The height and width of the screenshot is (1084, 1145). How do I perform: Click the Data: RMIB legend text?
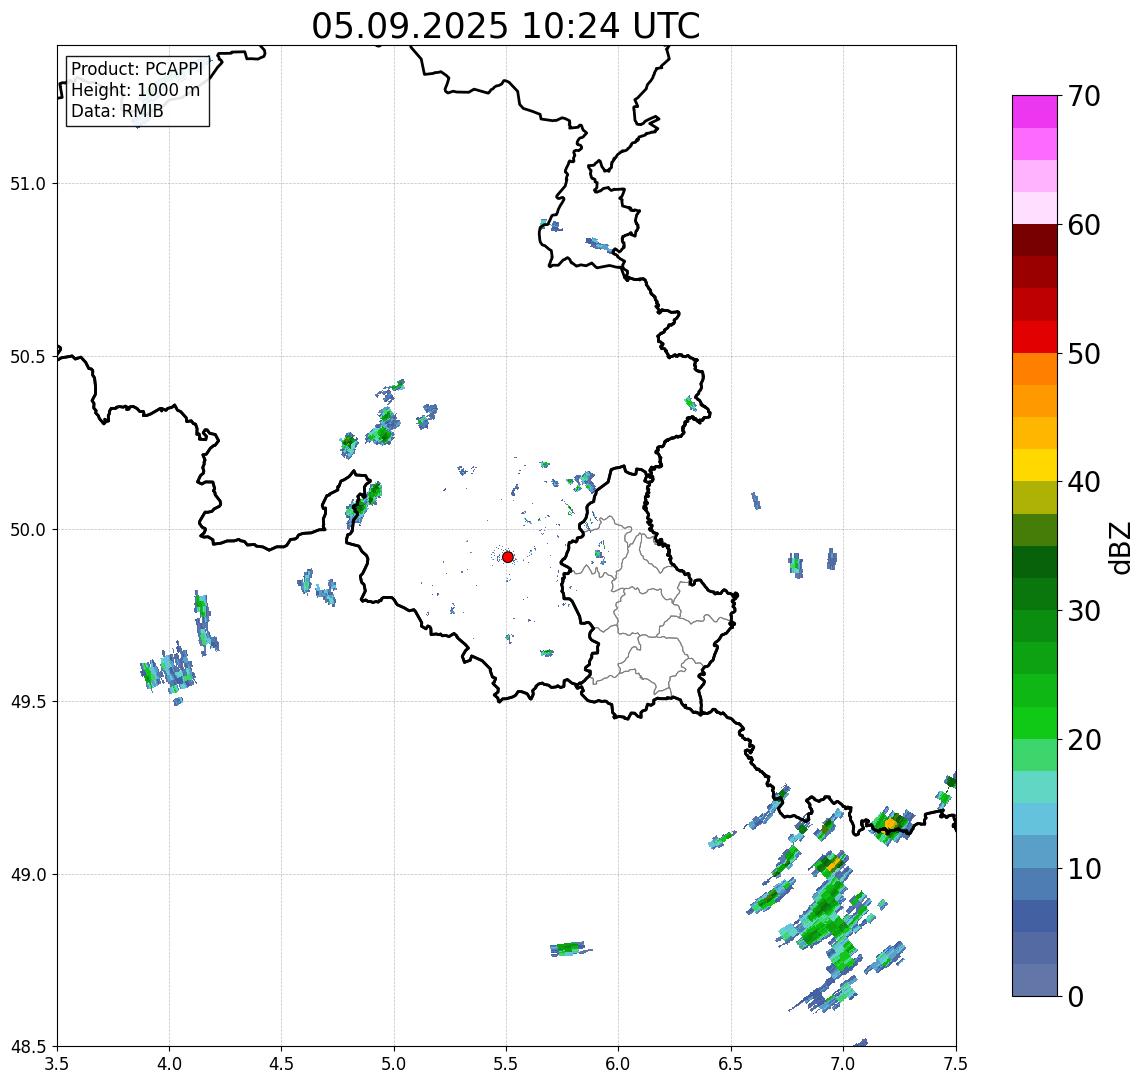pos(117,111)
